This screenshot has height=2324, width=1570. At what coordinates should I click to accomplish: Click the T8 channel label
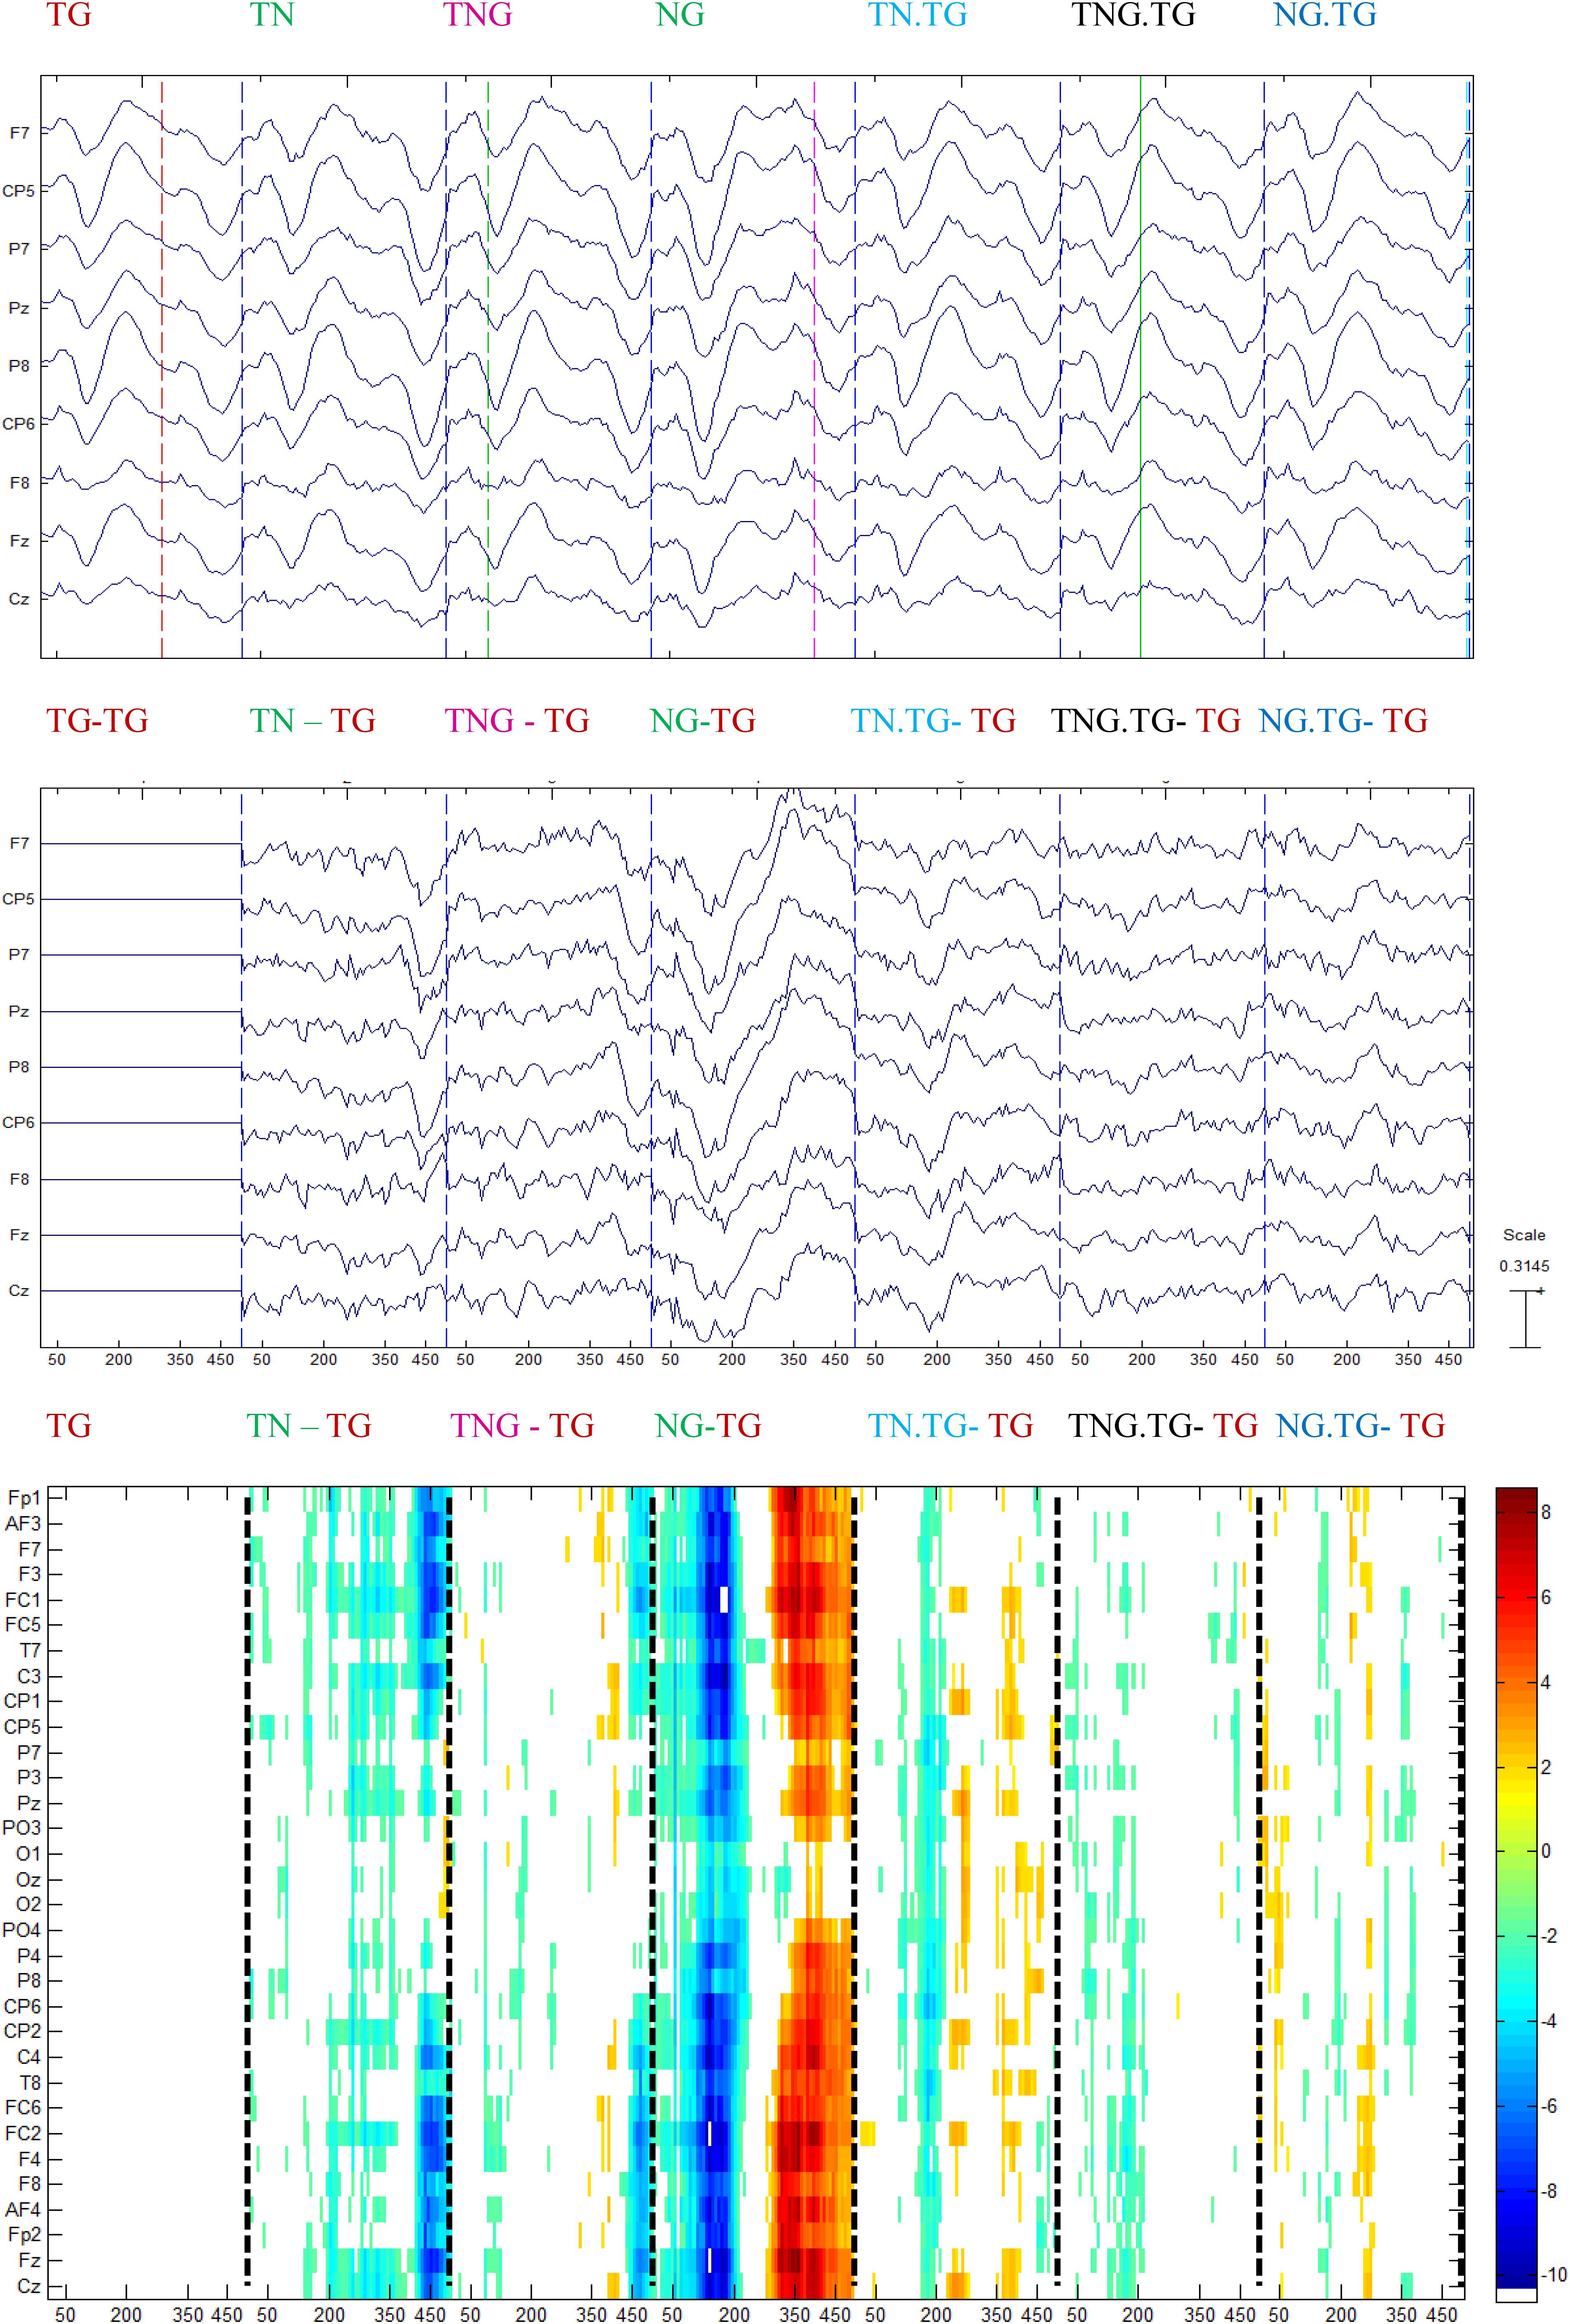pyautogui.click(x=30, y=2083)
